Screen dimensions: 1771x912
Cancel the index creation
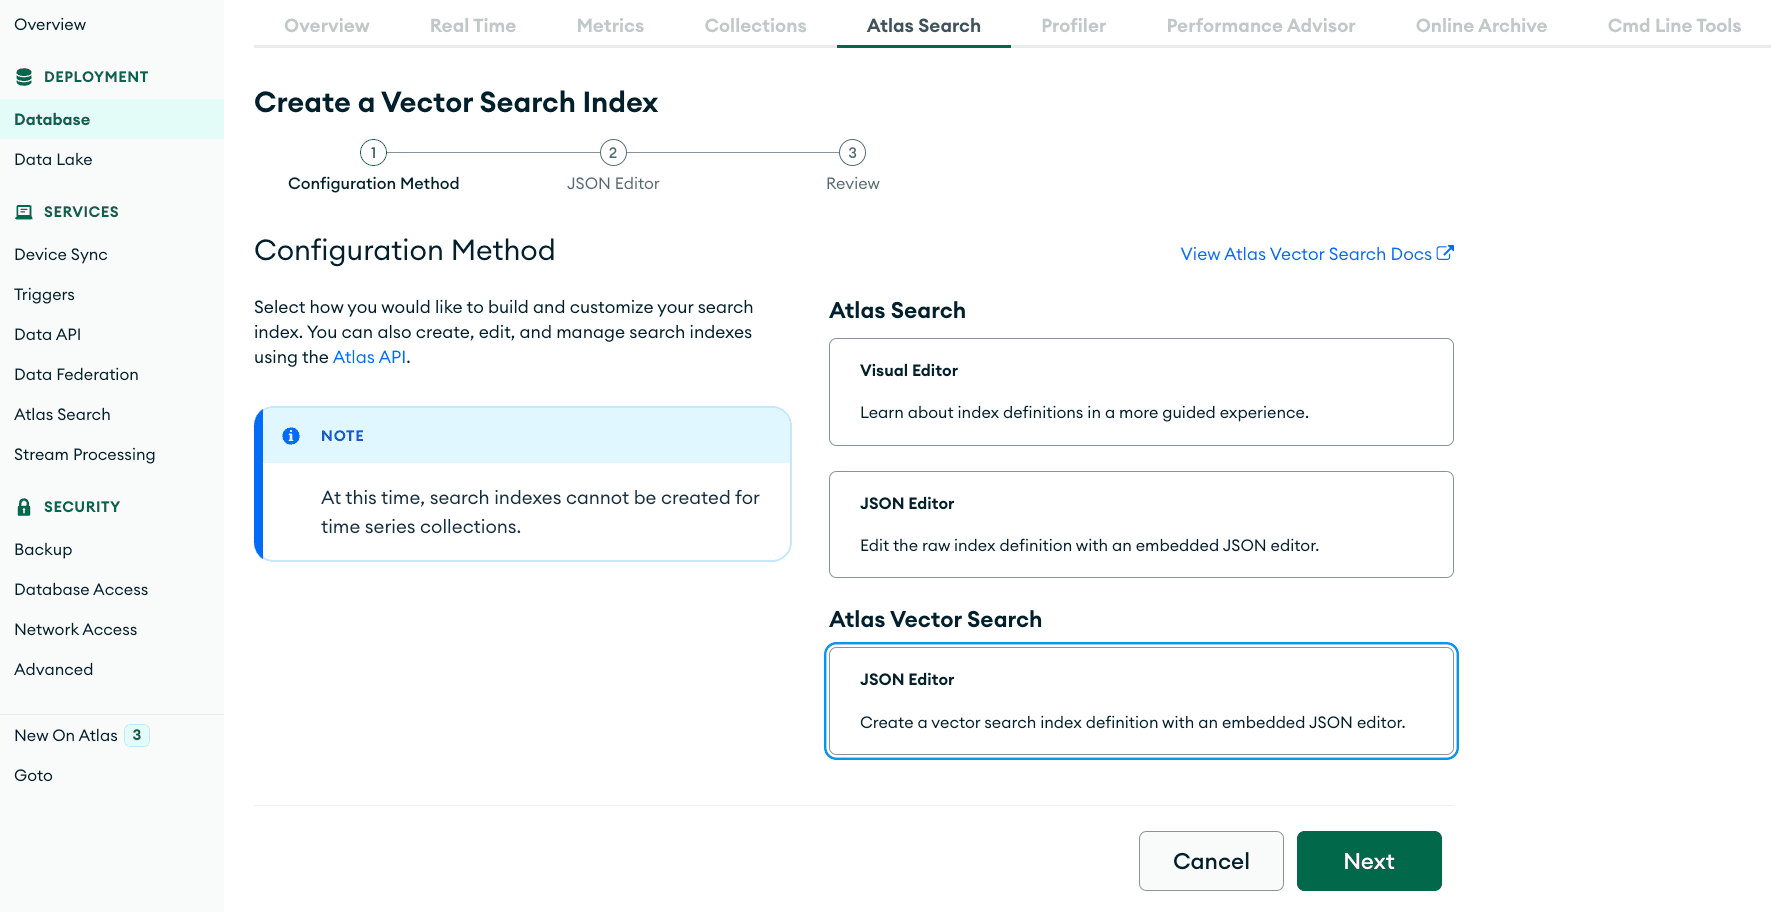pos(1210,861)
